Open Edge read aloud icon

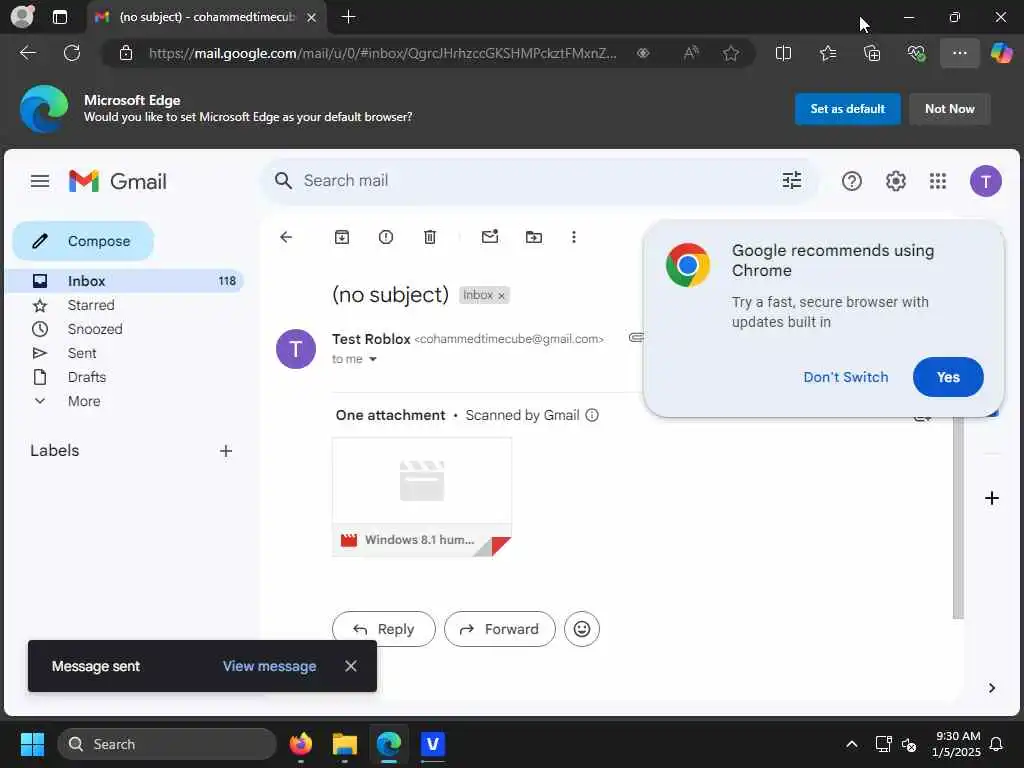point(690,53)
